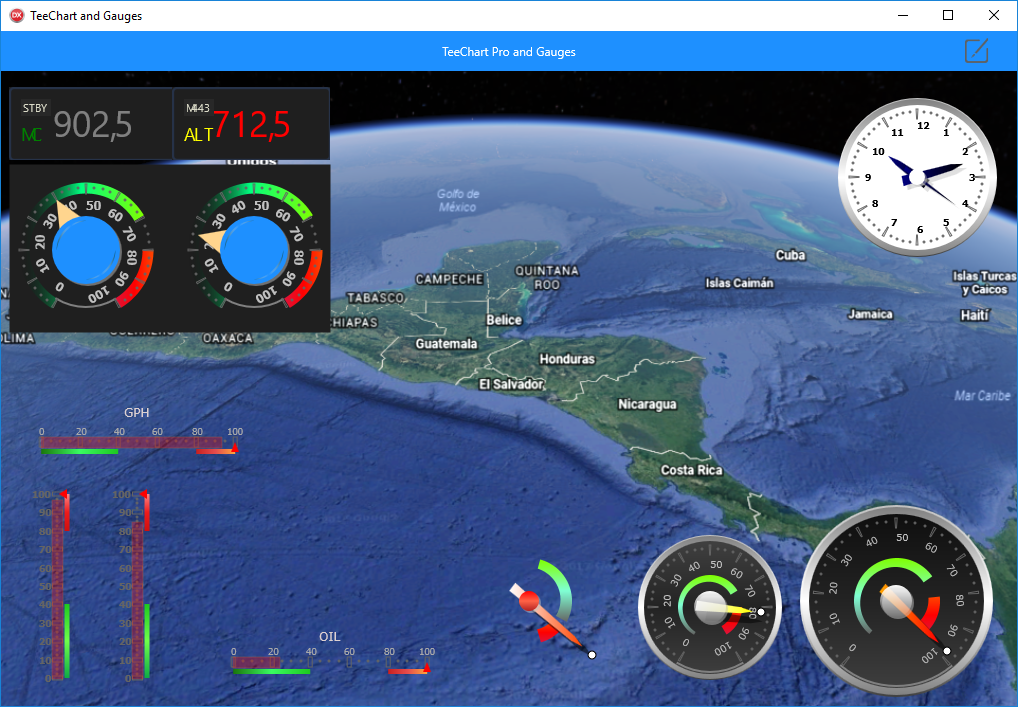
Task: Click the red center knob of the arc gauge
Action: tap(530, 601)
